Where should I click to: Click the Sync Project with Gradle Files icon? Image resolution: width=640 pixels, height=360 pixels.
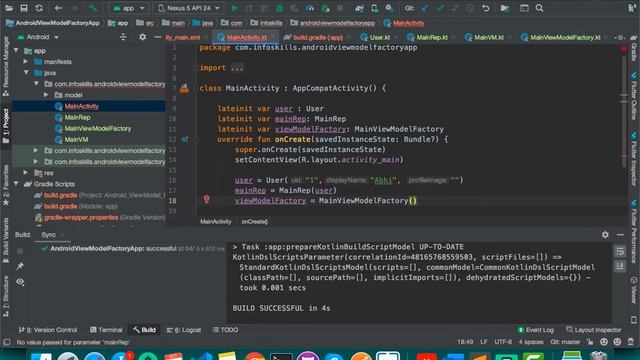click(359, 8)
